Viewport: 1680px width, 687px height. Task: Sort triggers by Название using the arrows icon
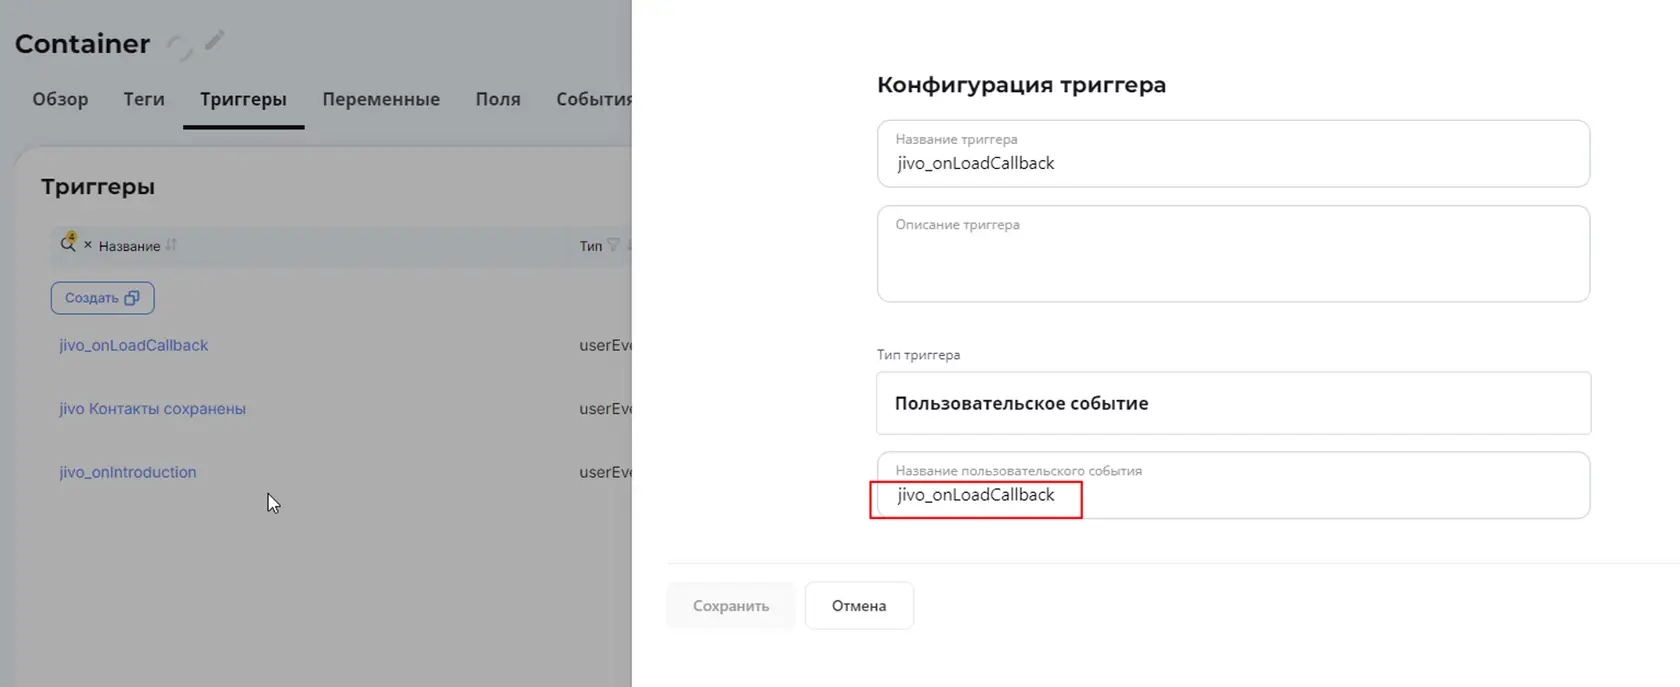[x=171, y=245]
